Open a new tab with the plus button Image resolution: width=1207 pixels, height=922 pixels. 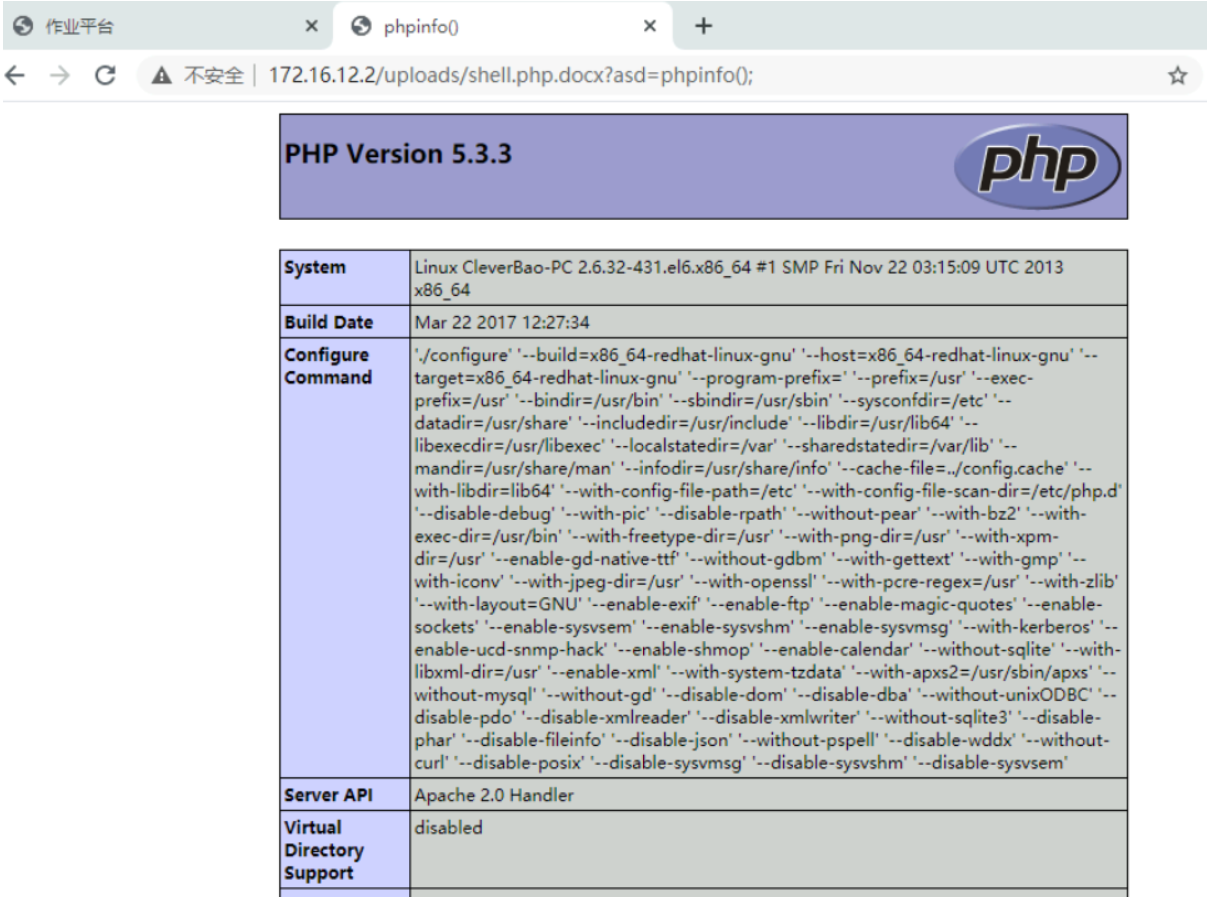[x=703, y=25]
